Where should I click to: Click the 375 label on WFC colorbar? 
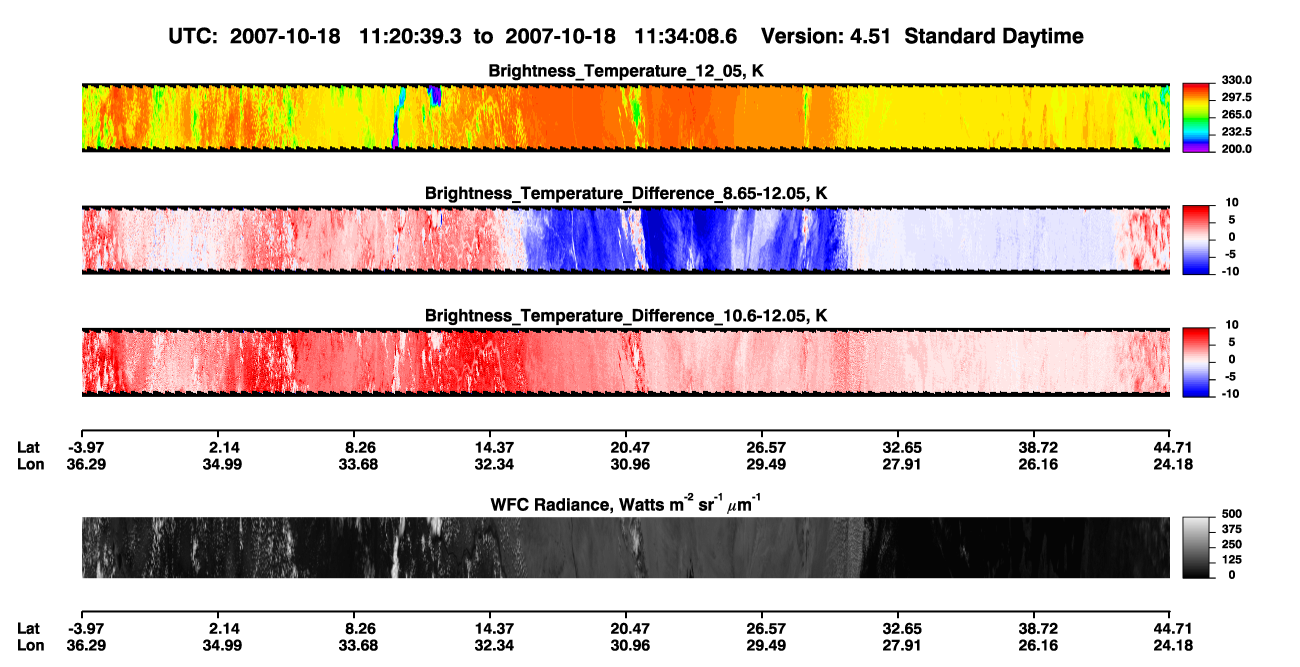pos(1233,529)
